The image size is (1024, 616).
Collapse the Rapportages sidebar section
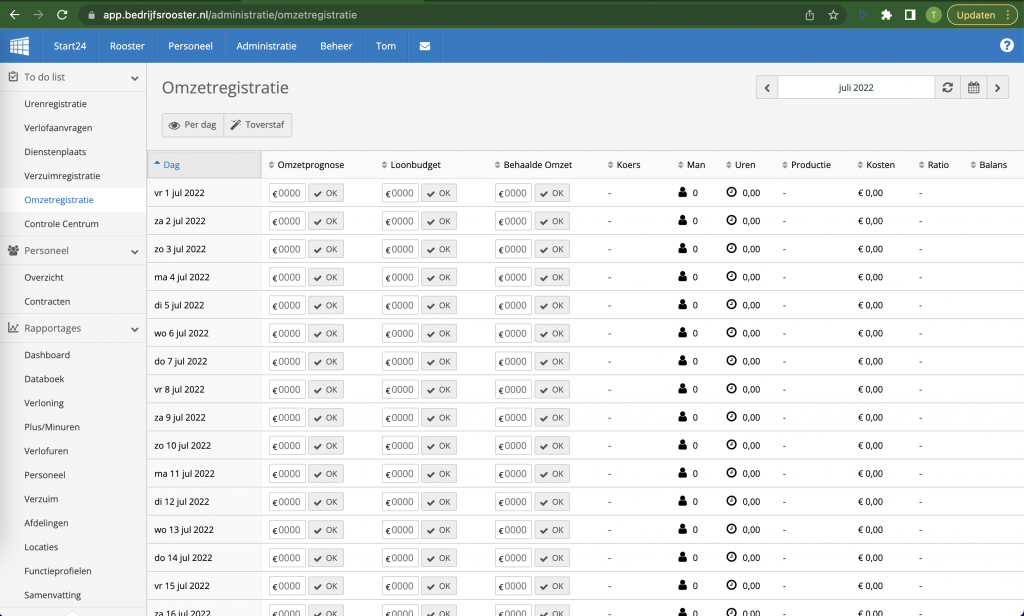135,328
